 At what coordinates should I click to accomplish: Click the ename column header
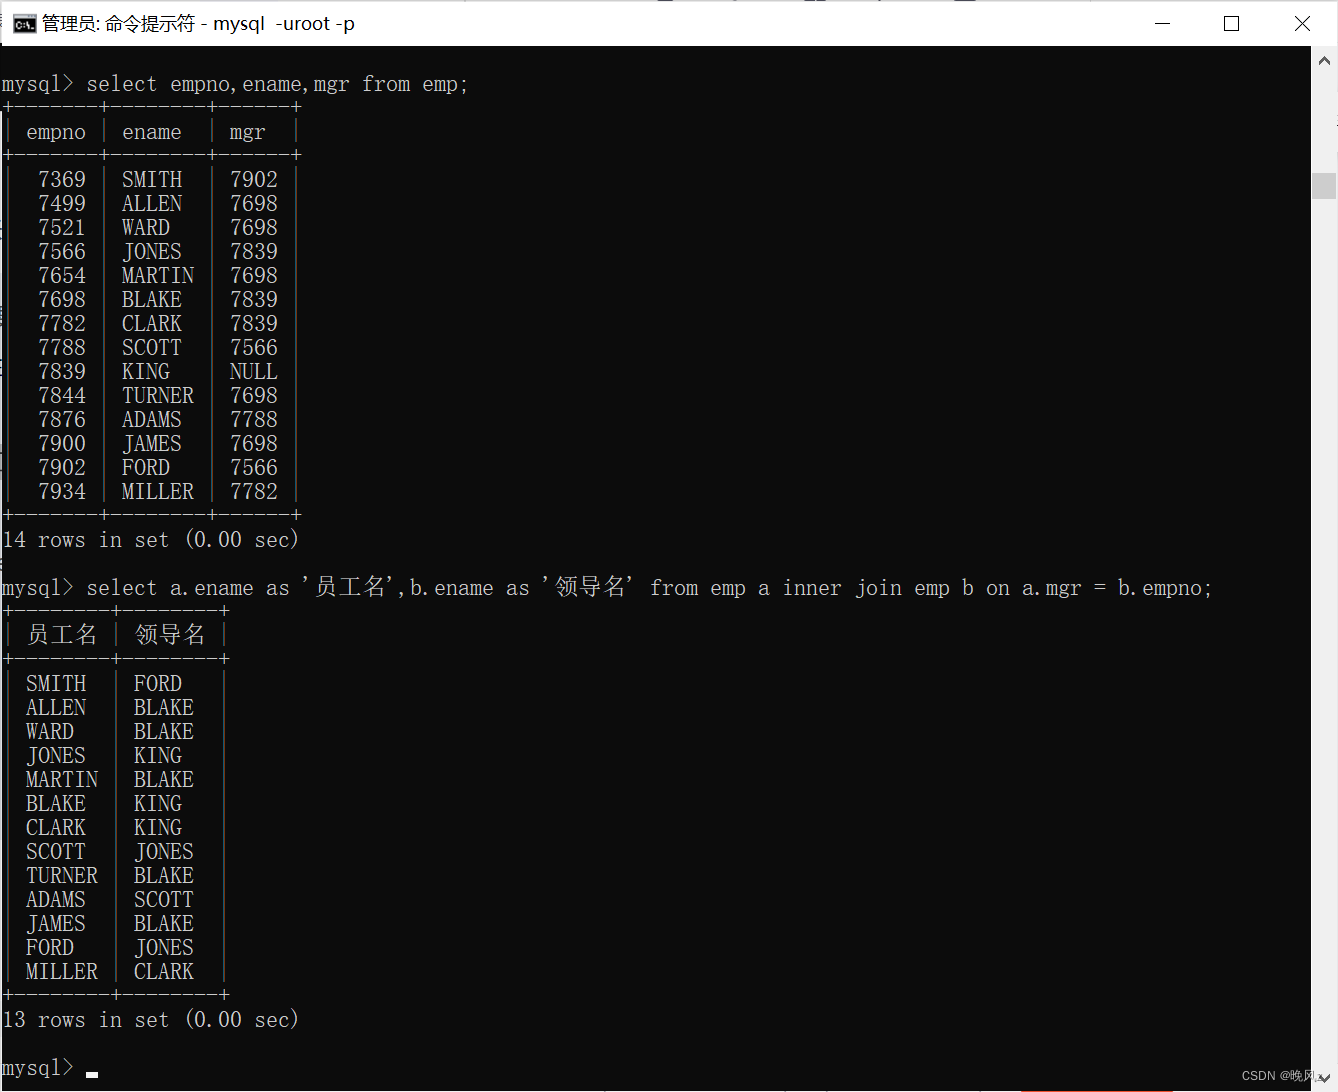pos(151,131)
